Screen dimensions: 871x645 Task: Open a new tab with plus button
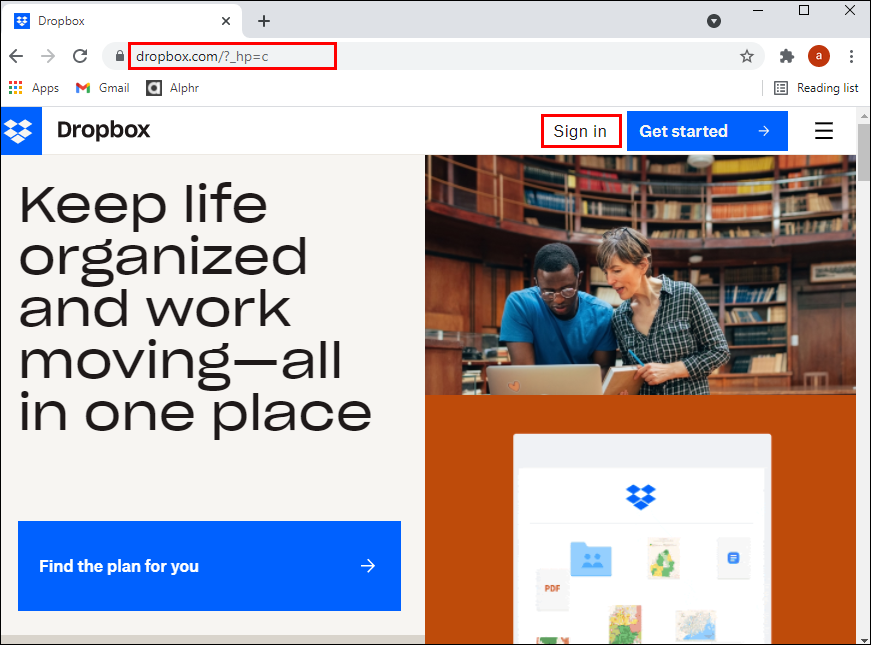tap(264, 21)
